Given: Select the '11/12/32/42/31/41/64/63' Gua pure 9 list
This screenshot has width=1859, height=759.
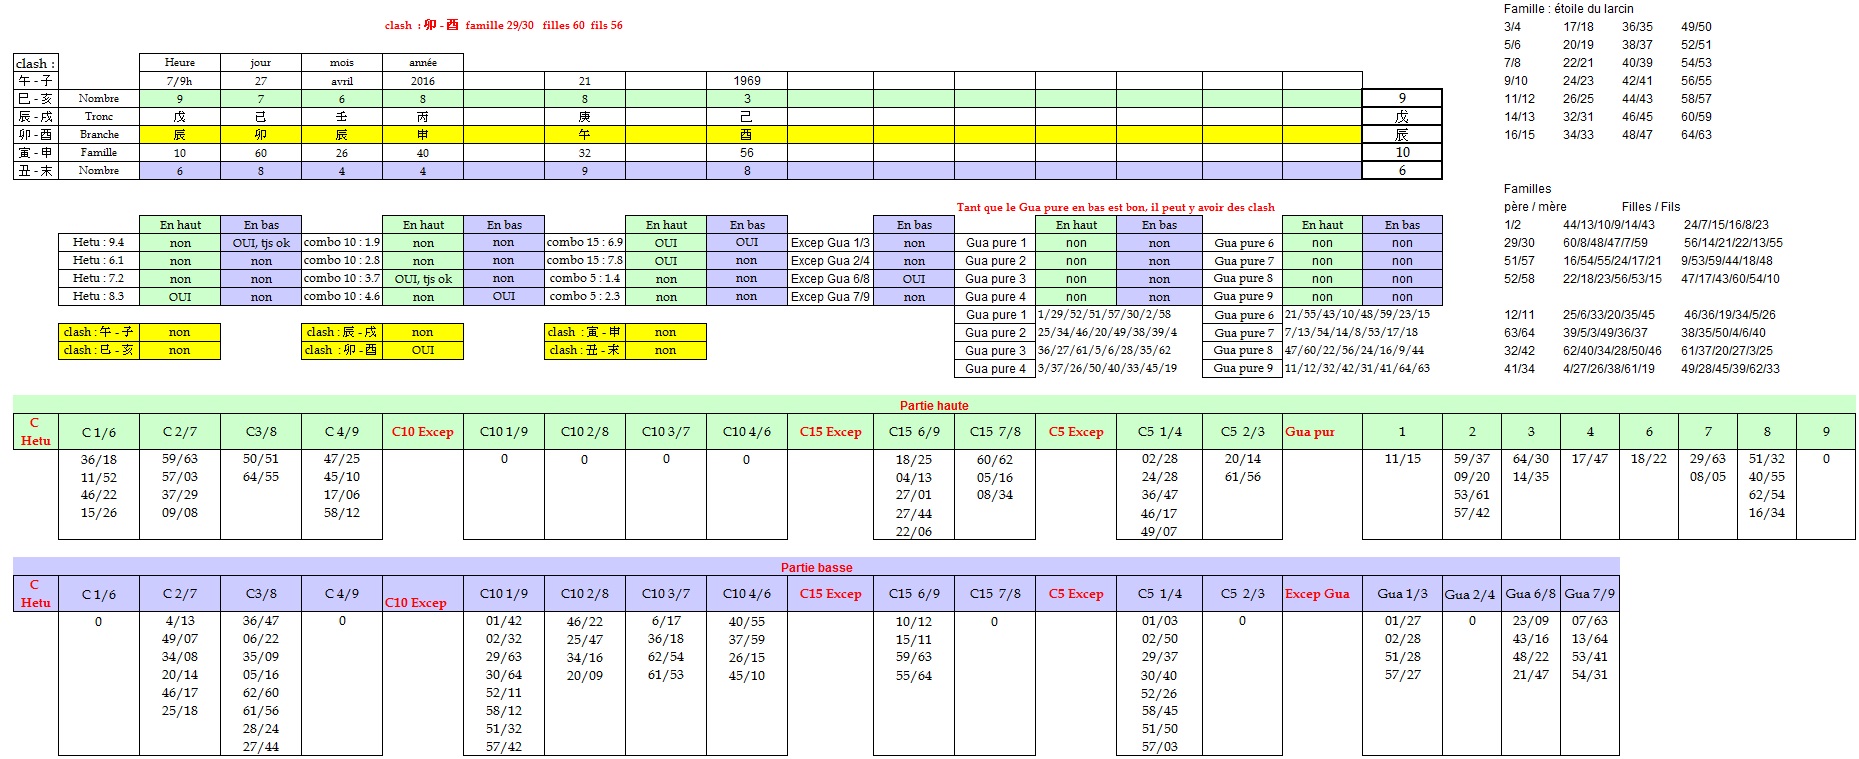Looking at the screenshot, I should pyautogui.click(x=1357, y=368).
